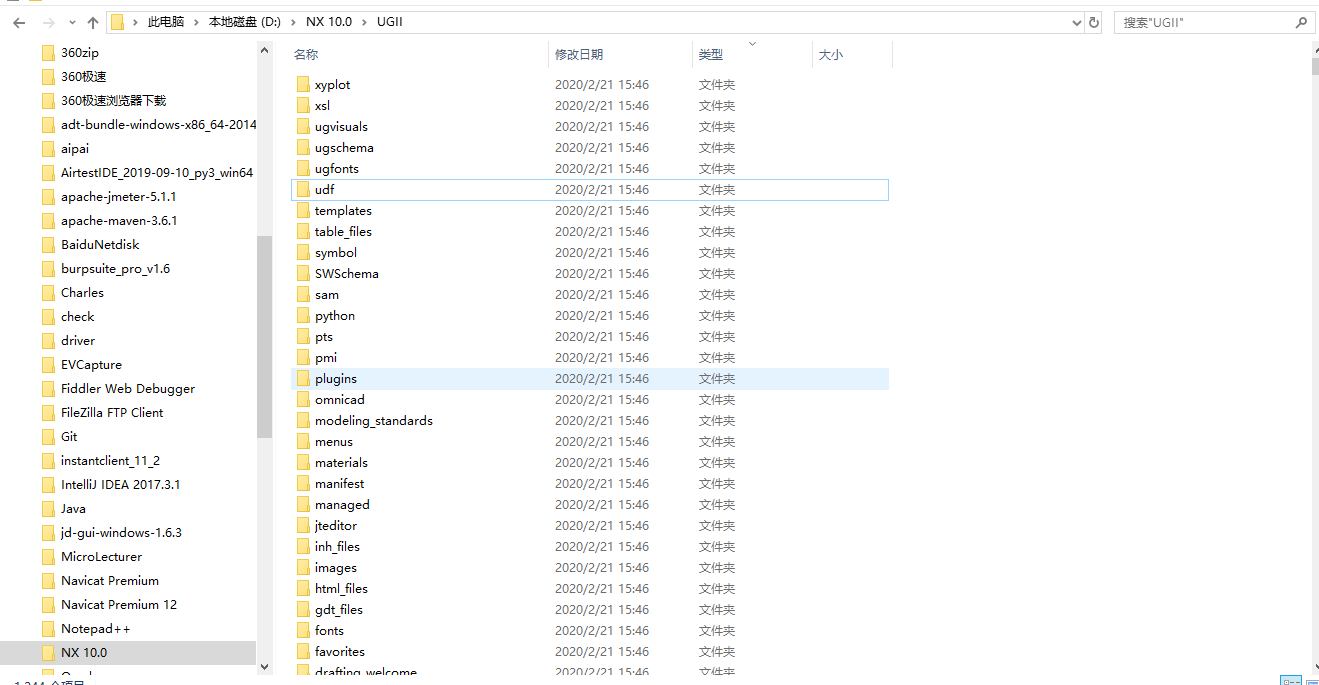Viewport: 1319px width, 685px height.
Task: Open Git in navigation tree
Action: [69, 436]
